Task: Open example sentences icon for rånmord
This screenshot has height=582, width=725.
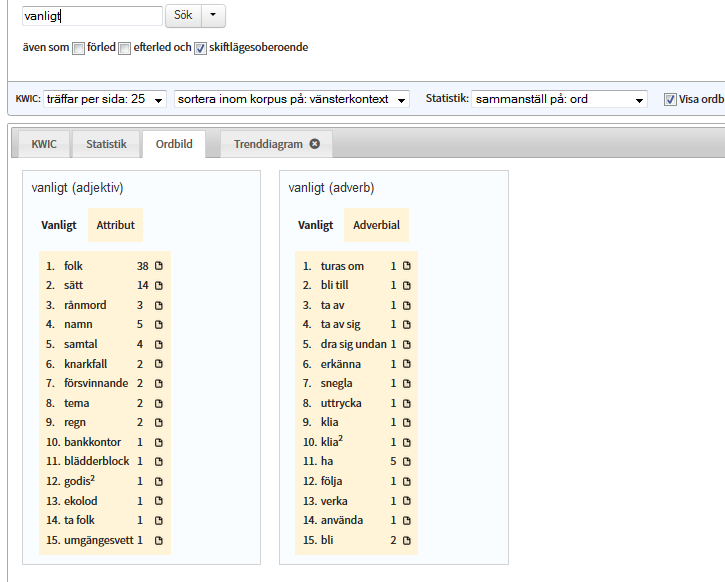Action: click(159, 305)
